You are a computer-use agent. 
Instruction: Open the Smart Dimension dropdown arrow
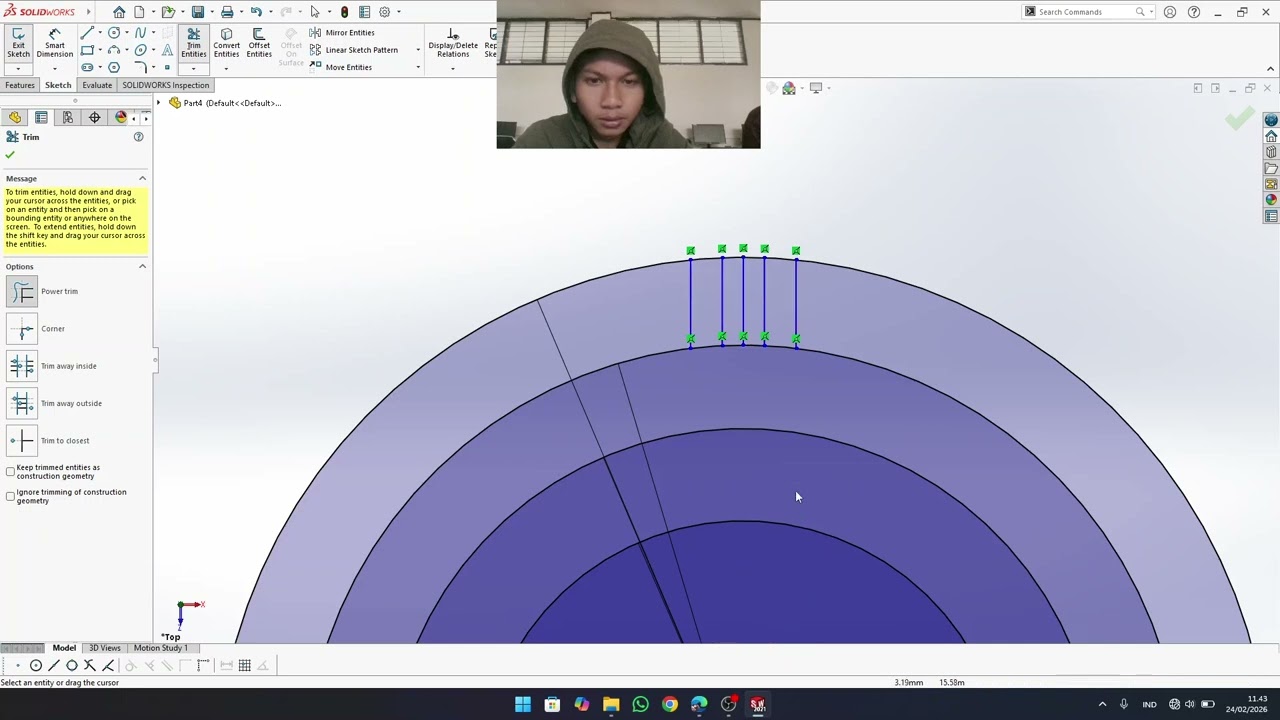(55, 69)
